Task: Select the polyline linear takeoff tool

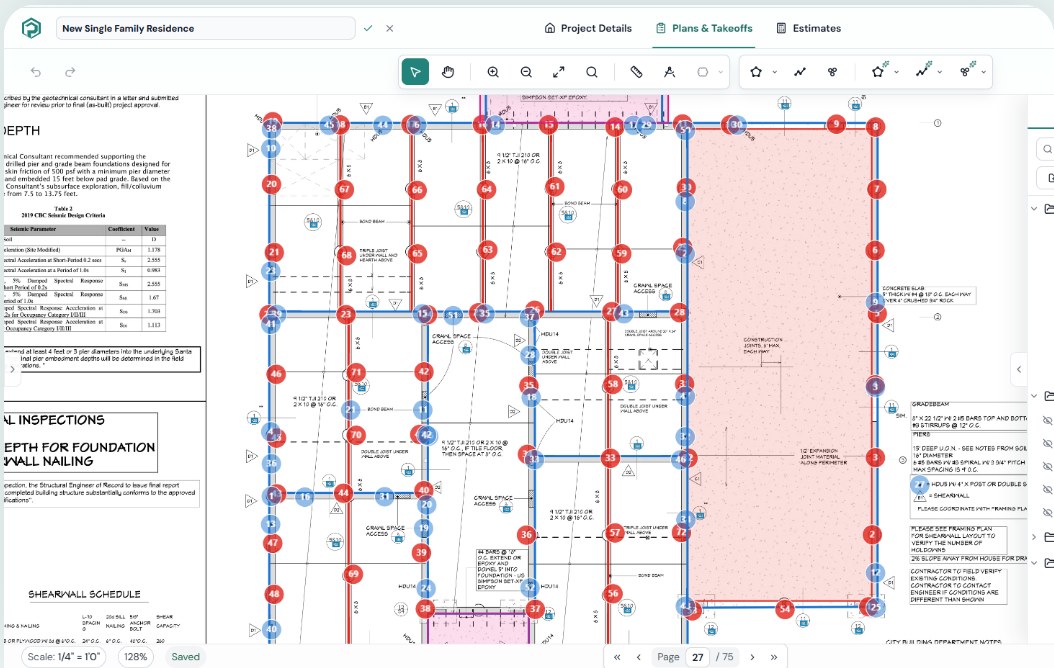Action: pos(800,72)
